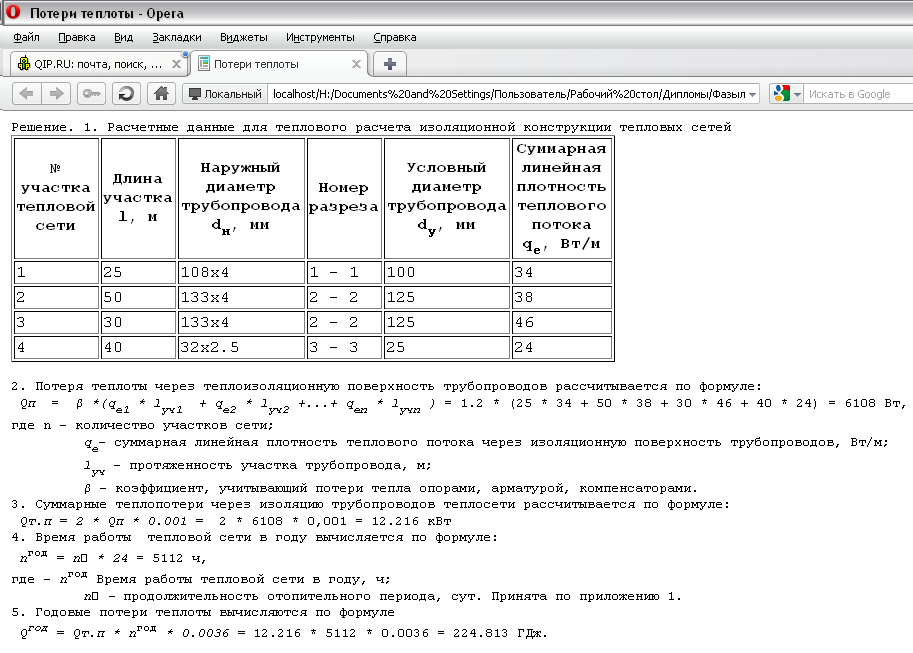913x653 pixels.
Task: Click the '№ участка тепловой сети' header
Action: tap(56, 197)
